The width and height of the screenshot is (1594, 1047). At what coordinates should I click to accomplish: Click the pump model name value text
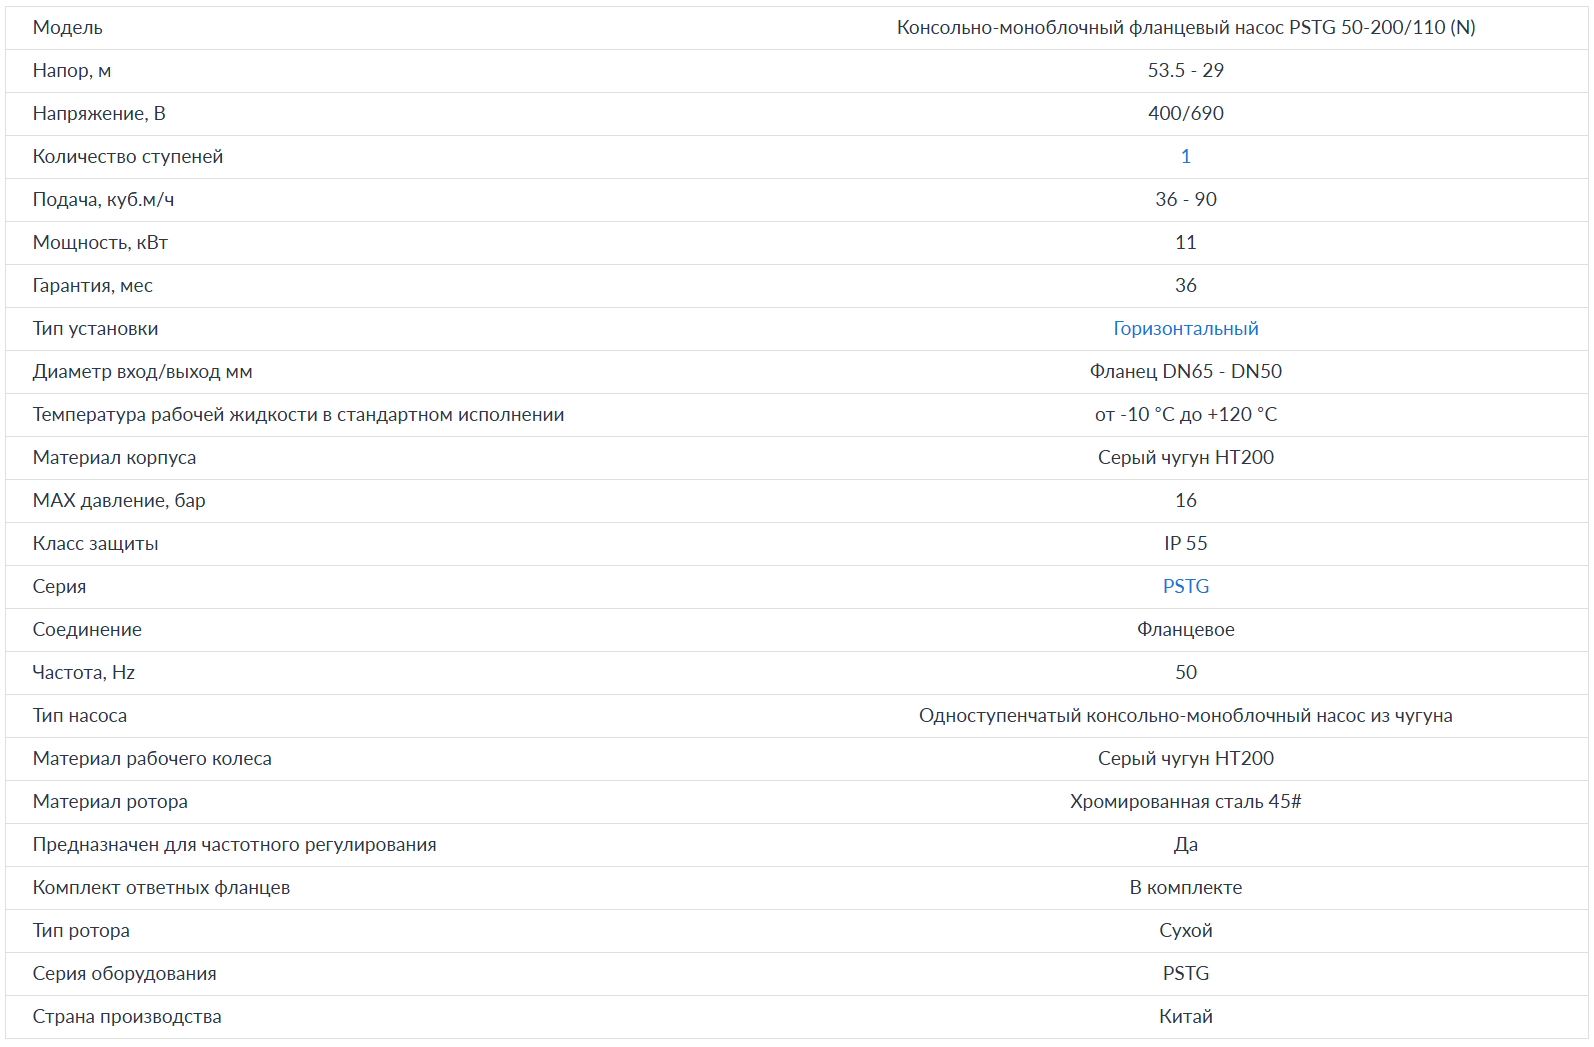tap(1185, 28)
